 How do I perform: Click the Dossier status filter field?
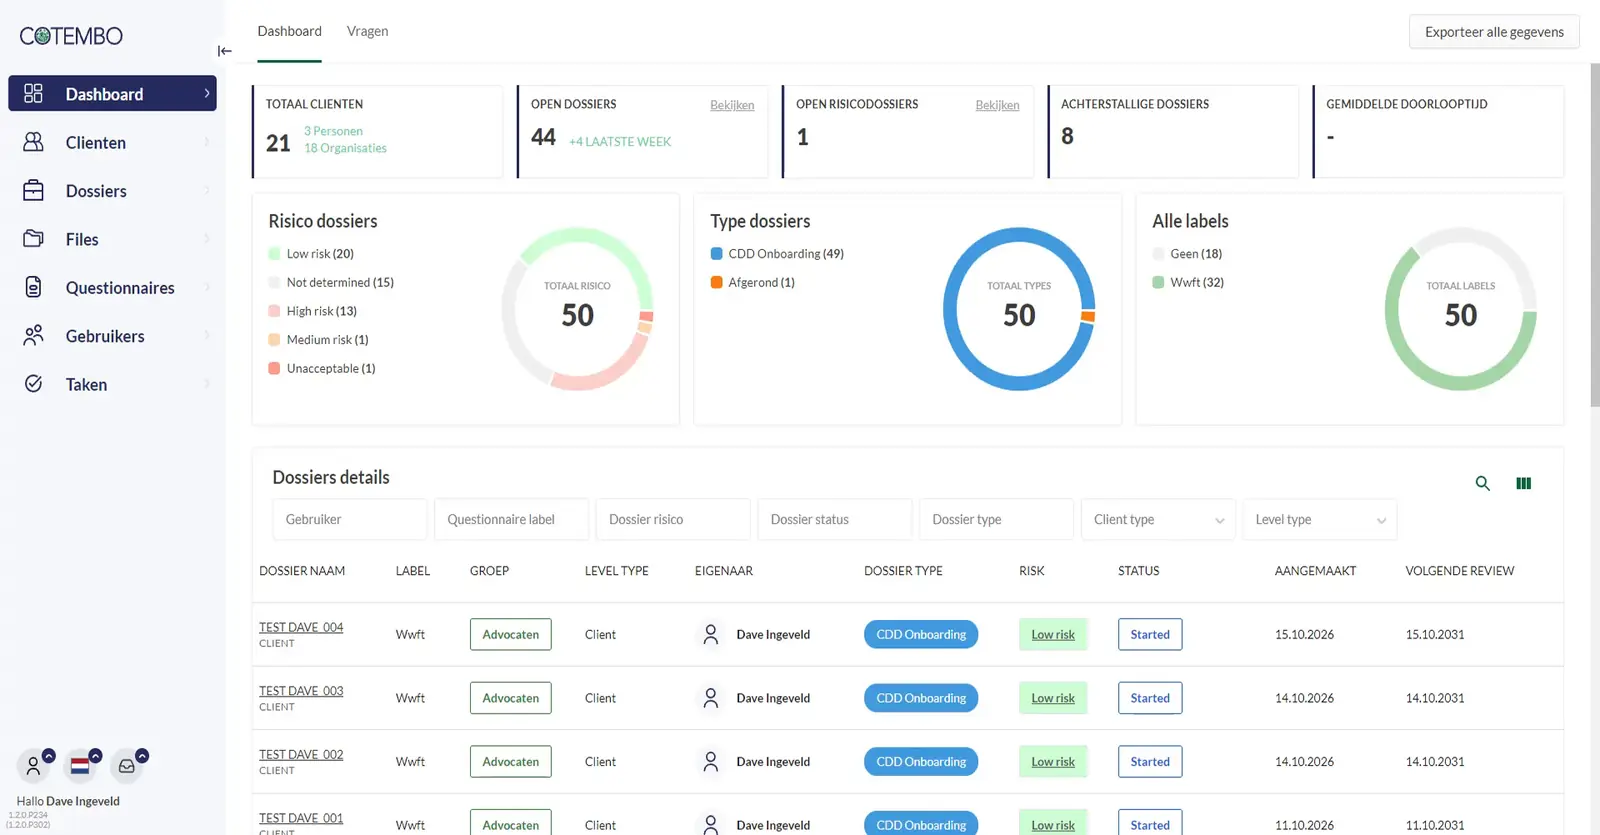tap(835, 520)
